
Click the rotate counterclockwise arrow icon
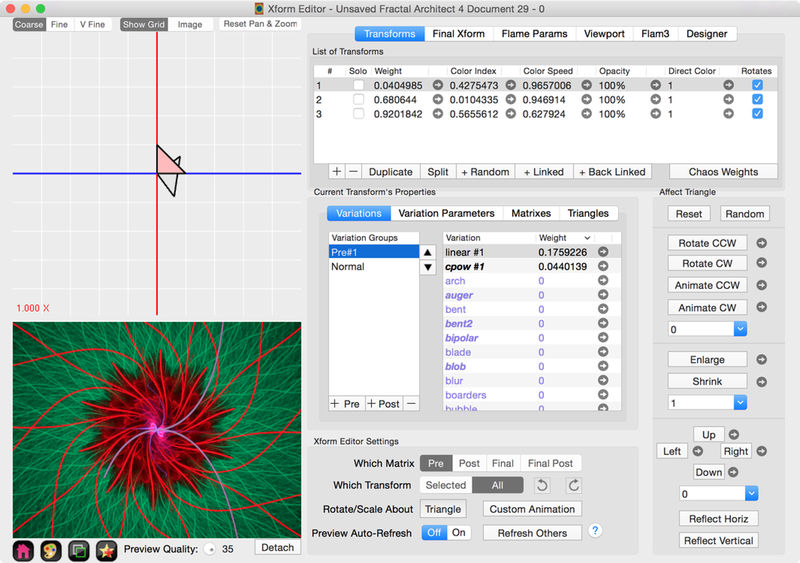point(542,485)
